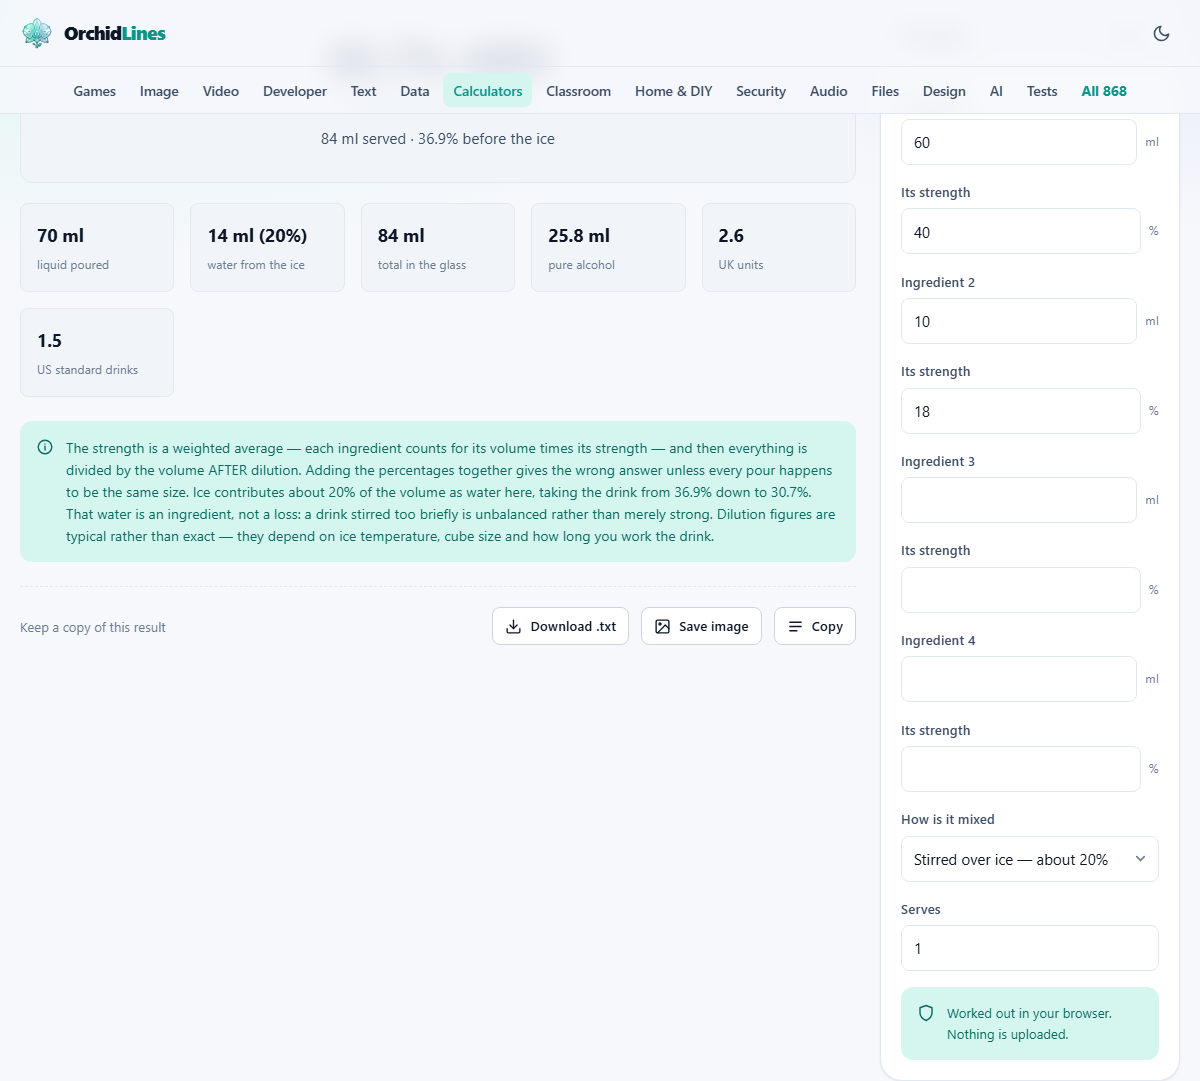Switch to the Tests category
This screenshot has height=1081, width=1200.
tap(1042, 91)
